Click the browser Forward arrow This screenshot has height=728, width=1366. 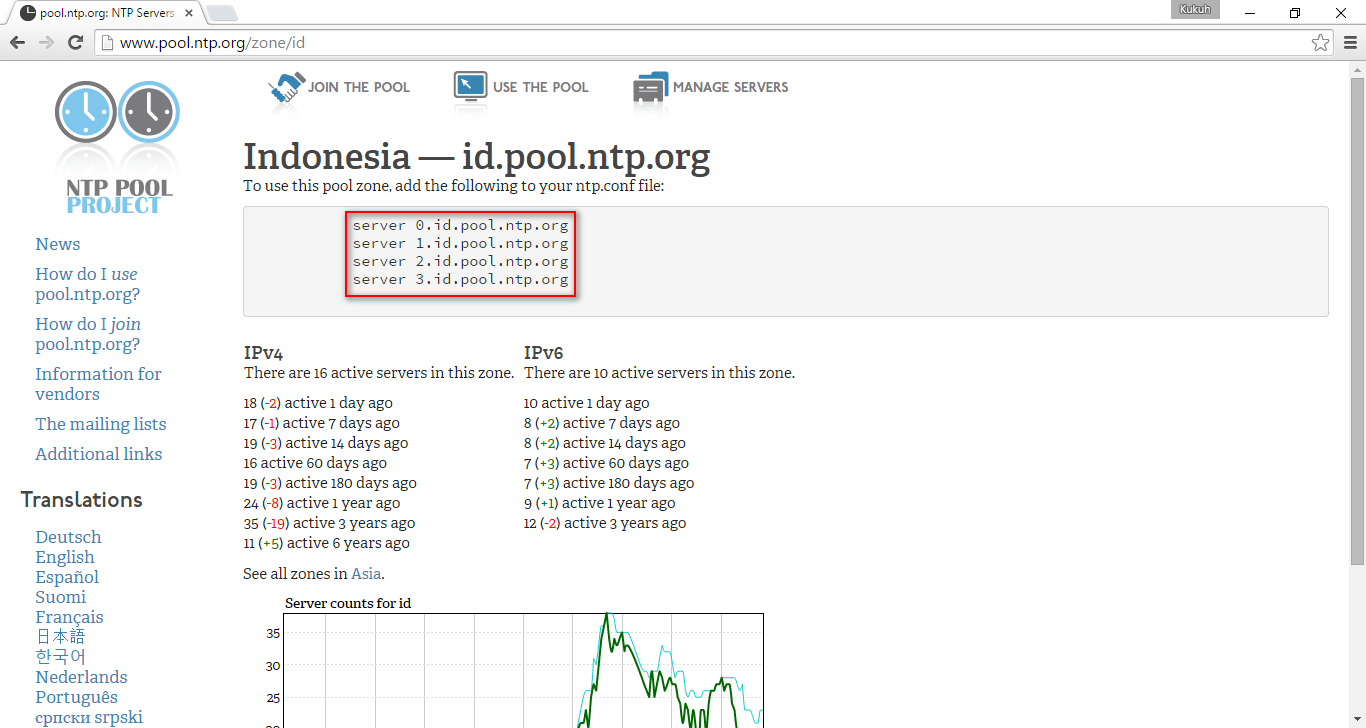(46, 42)
